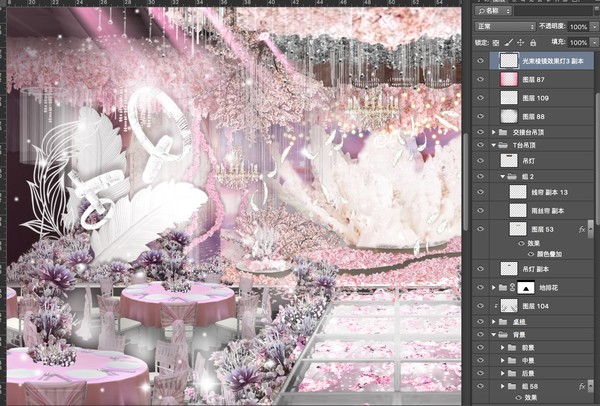This screenshot has width=600, height=406.
Task: Click the lock all padlock icon
Action: point(533,42)
